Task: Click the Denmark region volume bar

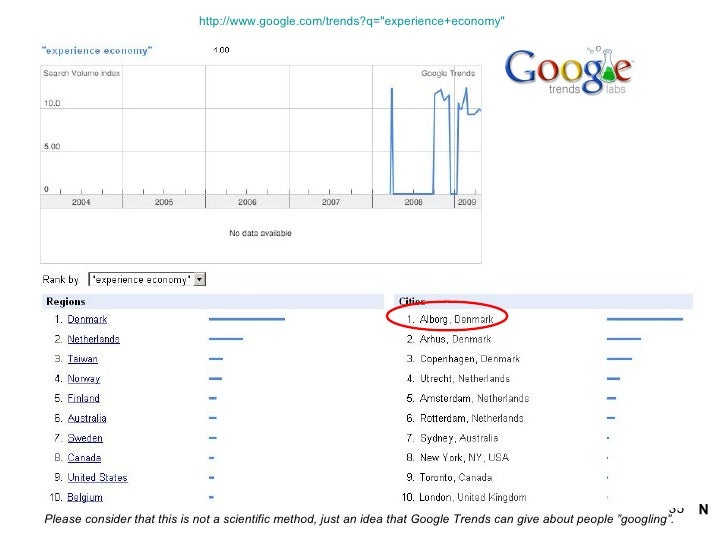Action: point(247,319)
